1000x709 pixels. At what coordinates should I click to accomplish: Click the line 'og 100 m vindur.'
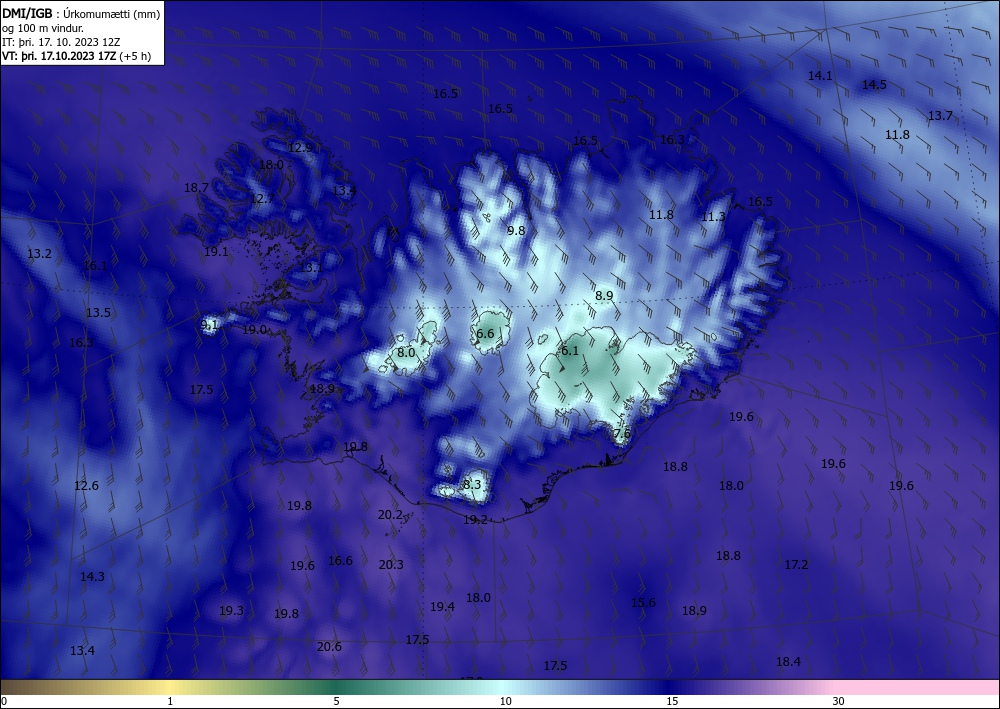click(43, 27)
